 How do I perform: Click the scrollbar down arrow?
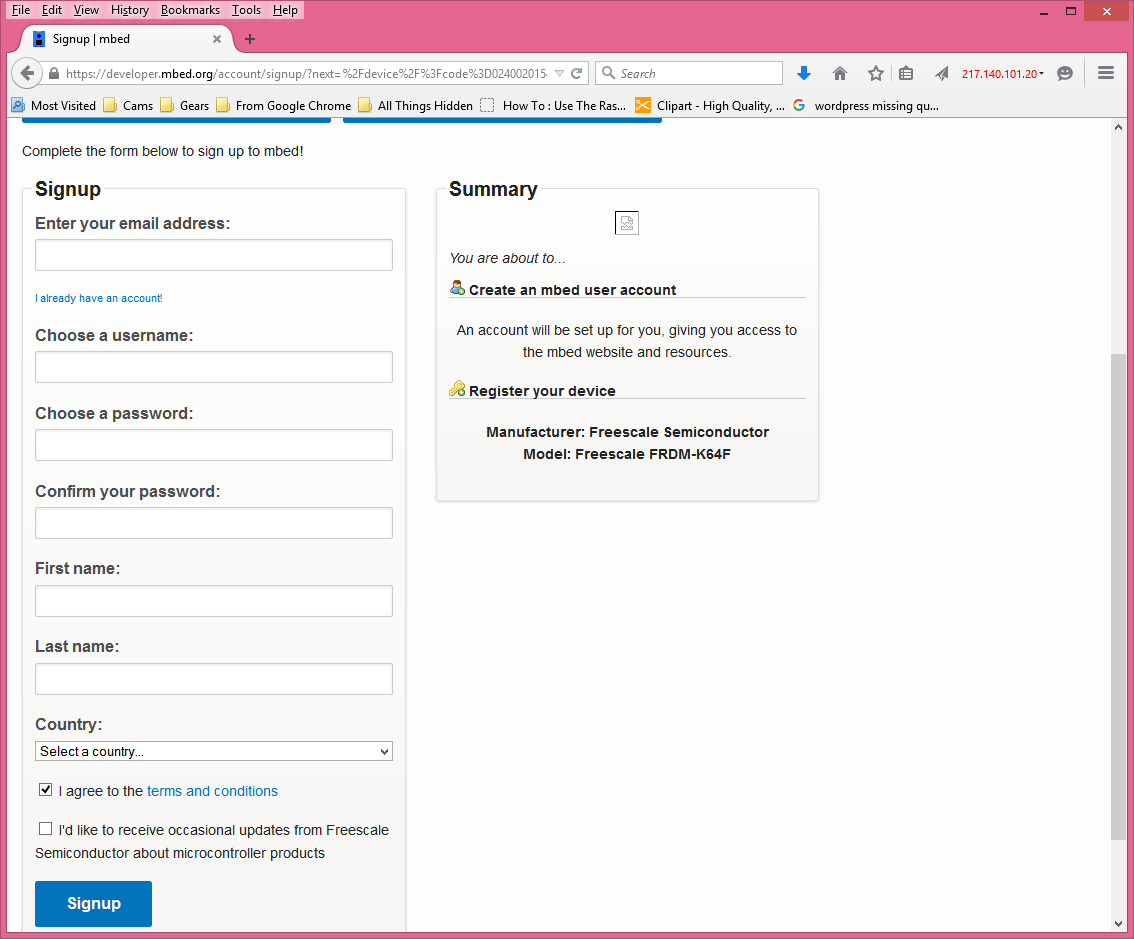coord(1118,924)
